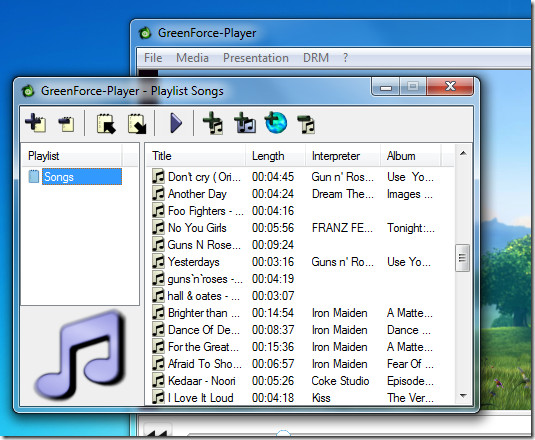This screenshot has height=440, width=535.
Task: Click the import playlist icon
Action: (x=106, y=123)
